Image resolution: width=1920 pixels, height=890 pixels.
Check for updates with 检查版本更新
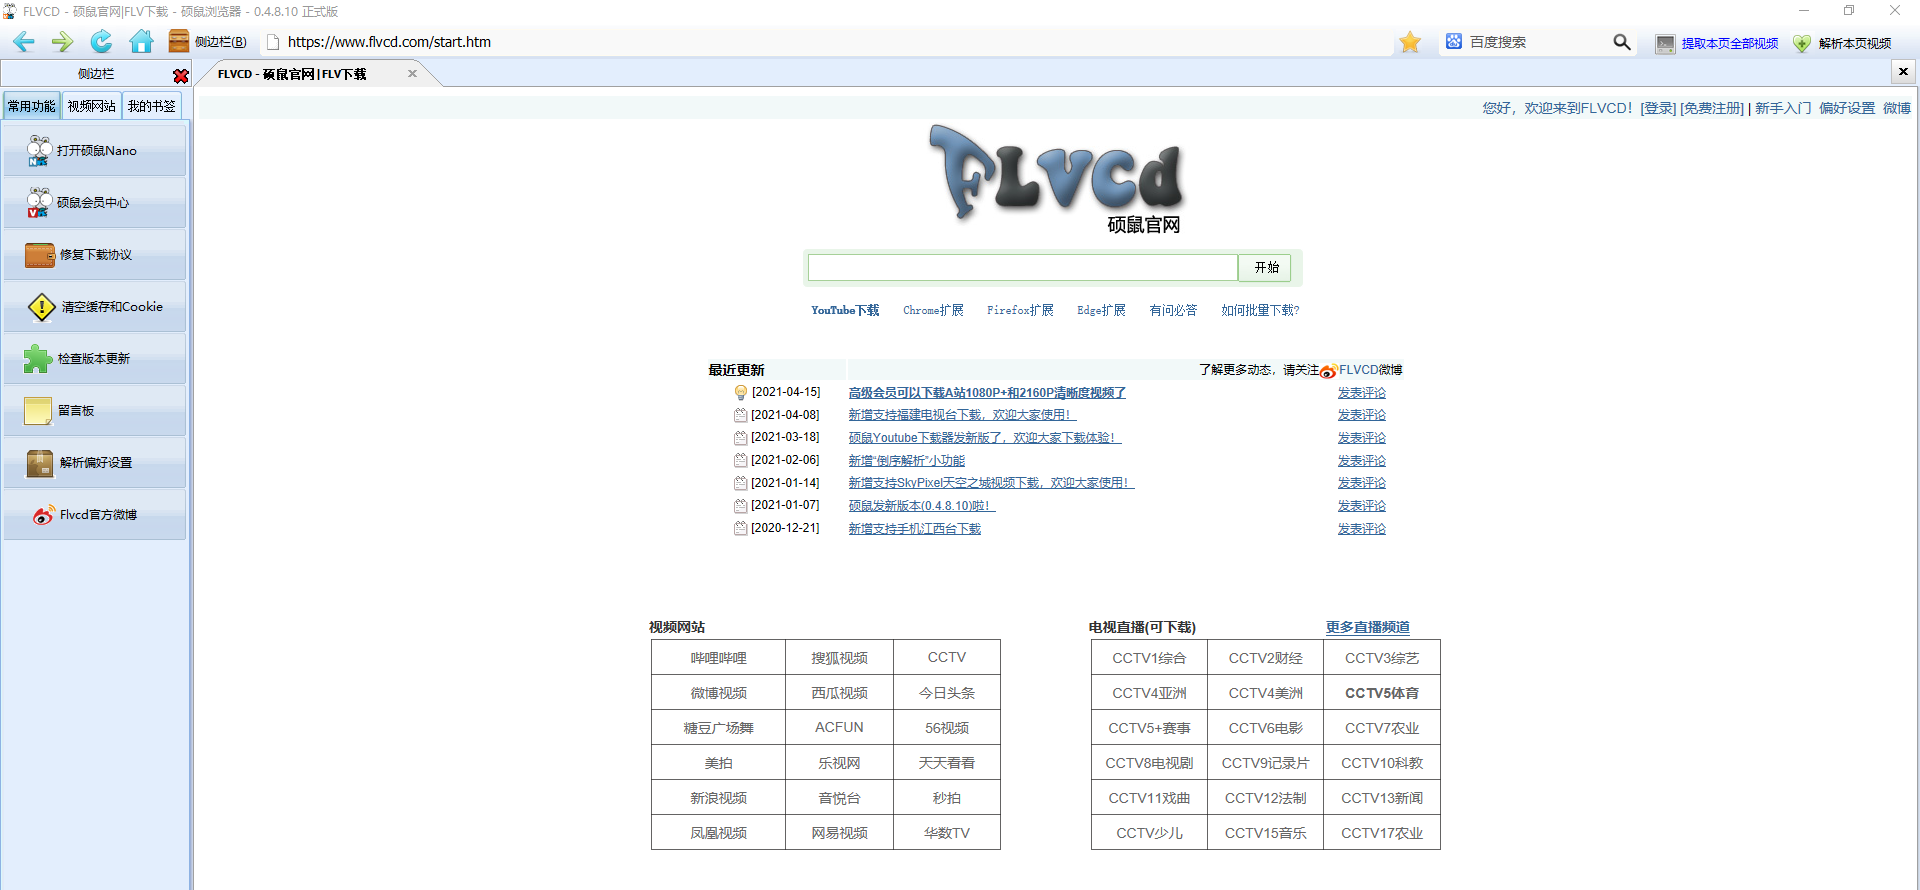coord(95,359)
